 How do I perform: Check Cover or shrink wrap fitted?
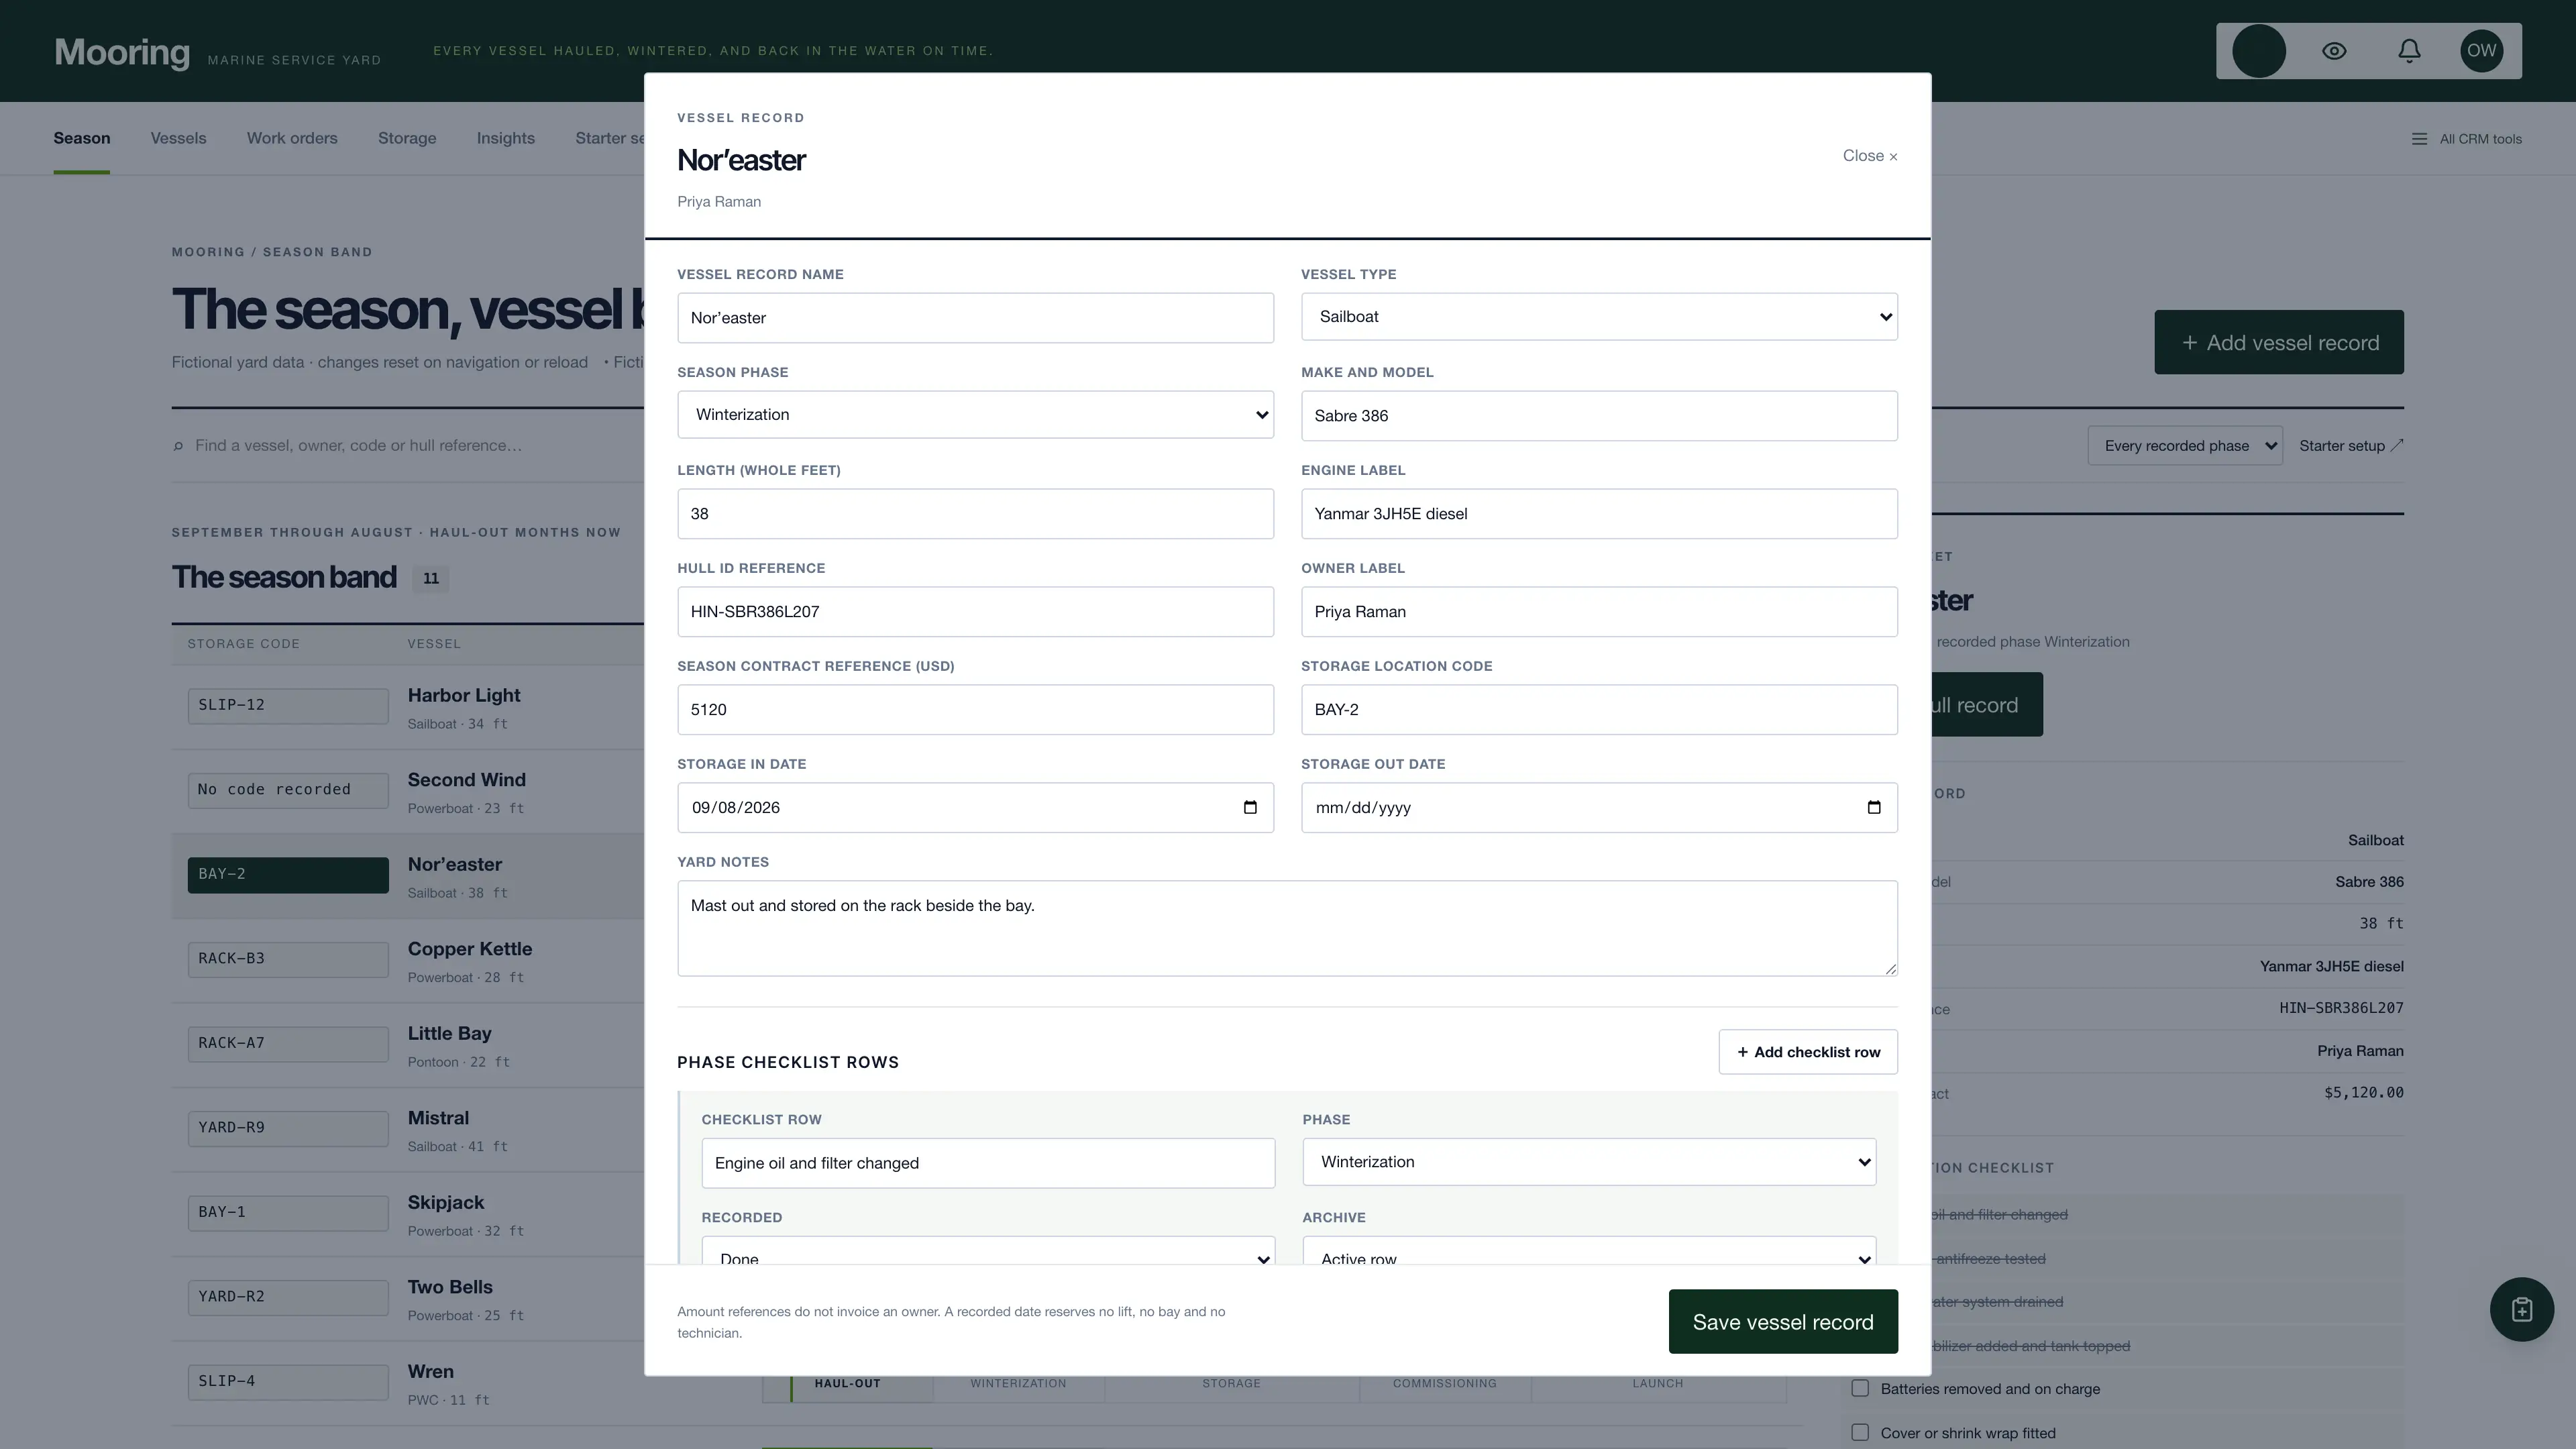1860,1432
